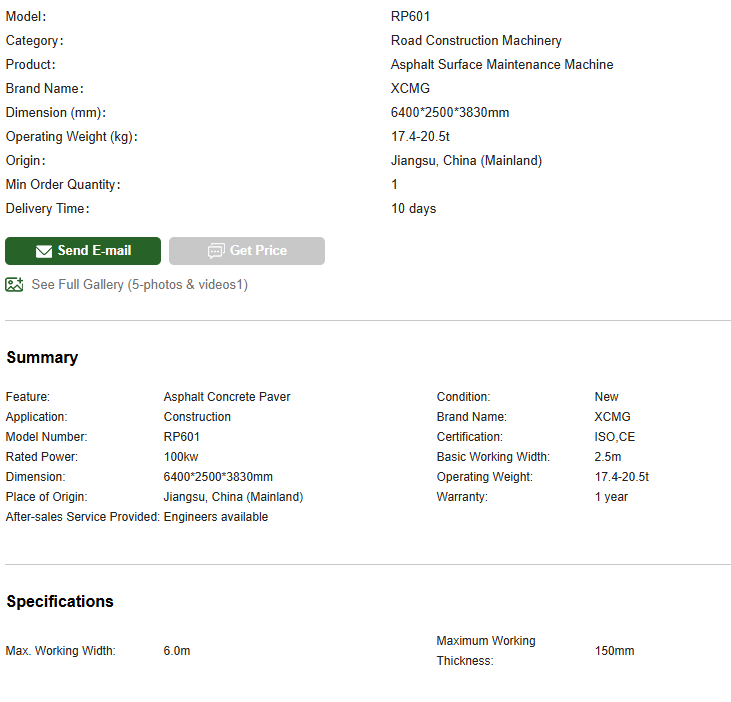Screen dimensions: 731x702
Task: Click the 10 days delivery time value
Action: pos(413,209)
